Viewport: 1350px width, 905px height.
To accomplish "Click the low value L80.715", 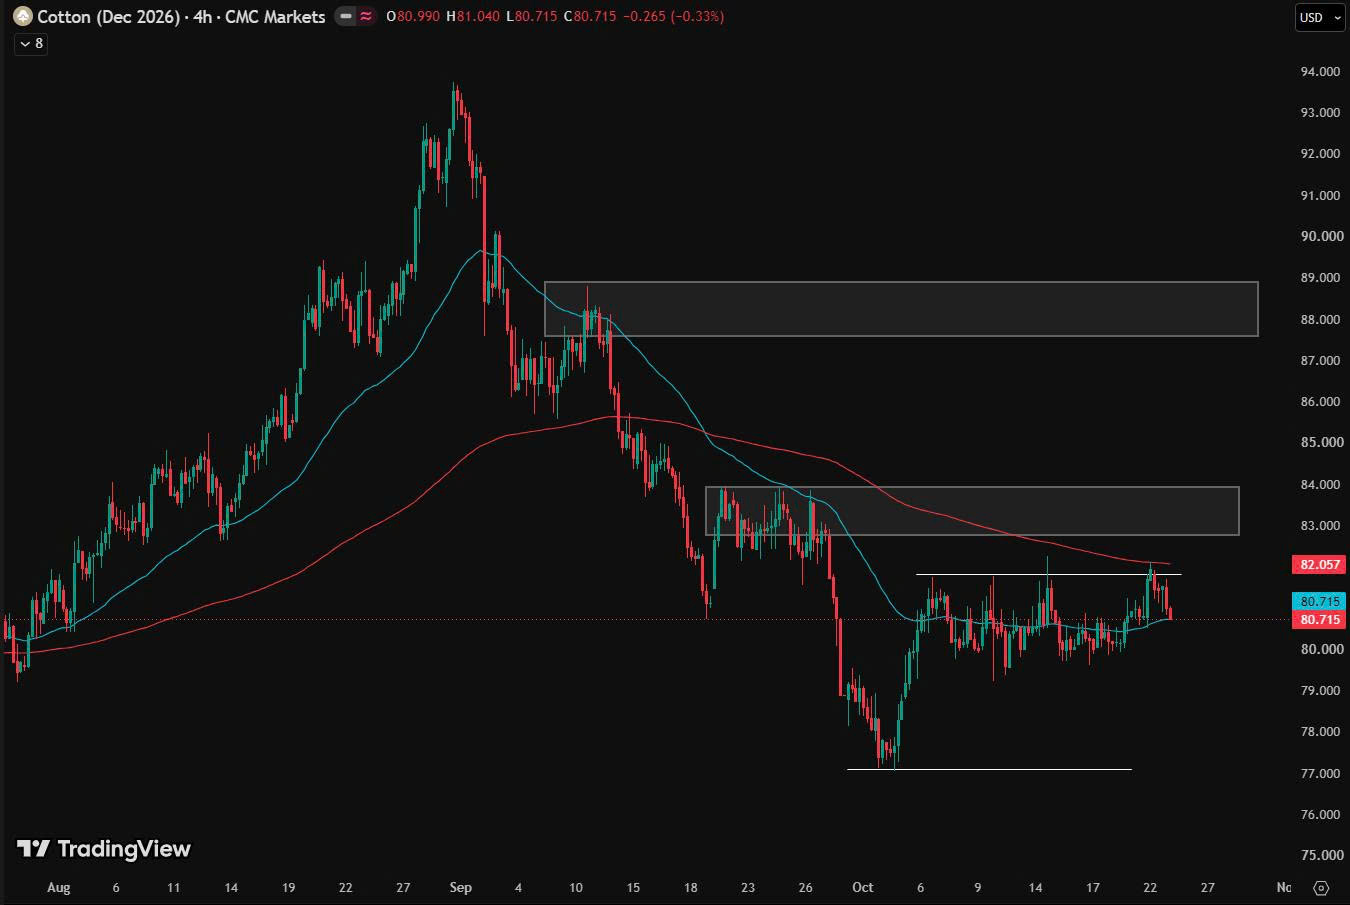I will tap(532, 16).
